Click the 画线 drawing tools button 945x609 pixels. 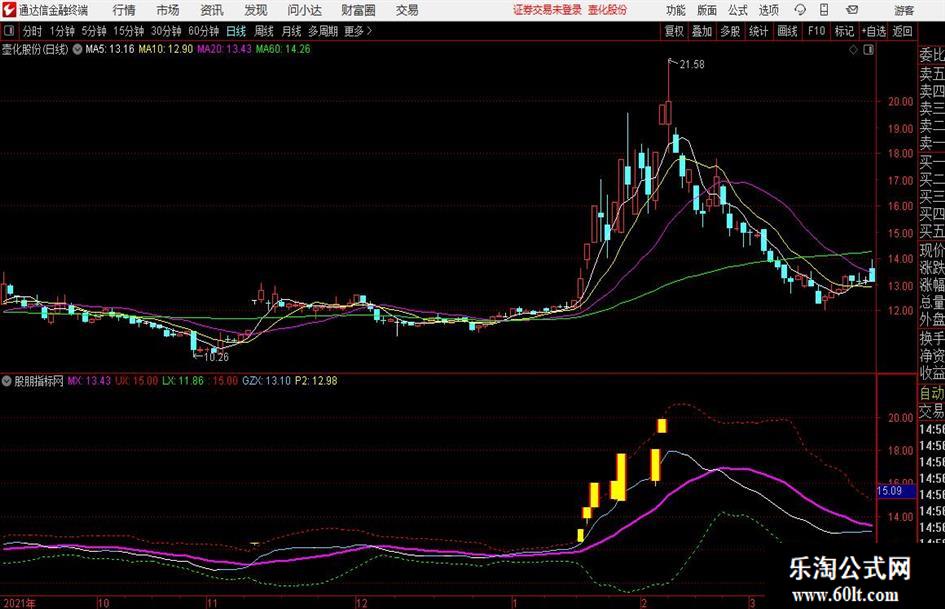tap(787, 31)
